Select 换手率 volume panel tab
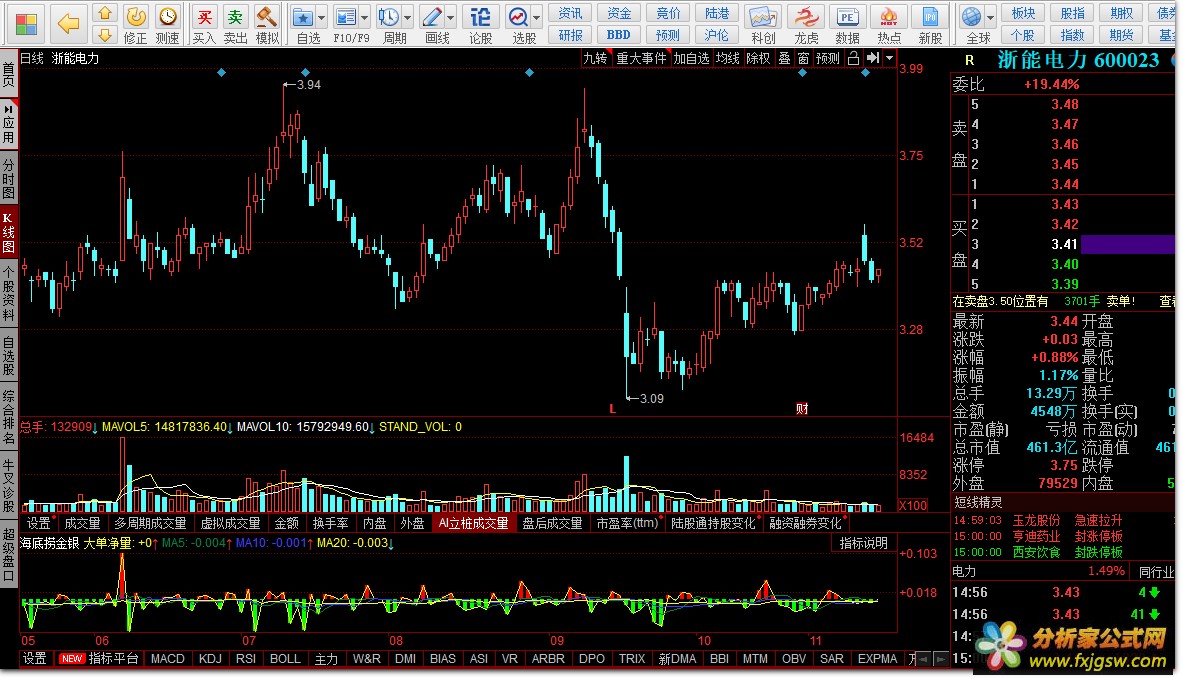The image size is (1183, 678). coord(330,523)
